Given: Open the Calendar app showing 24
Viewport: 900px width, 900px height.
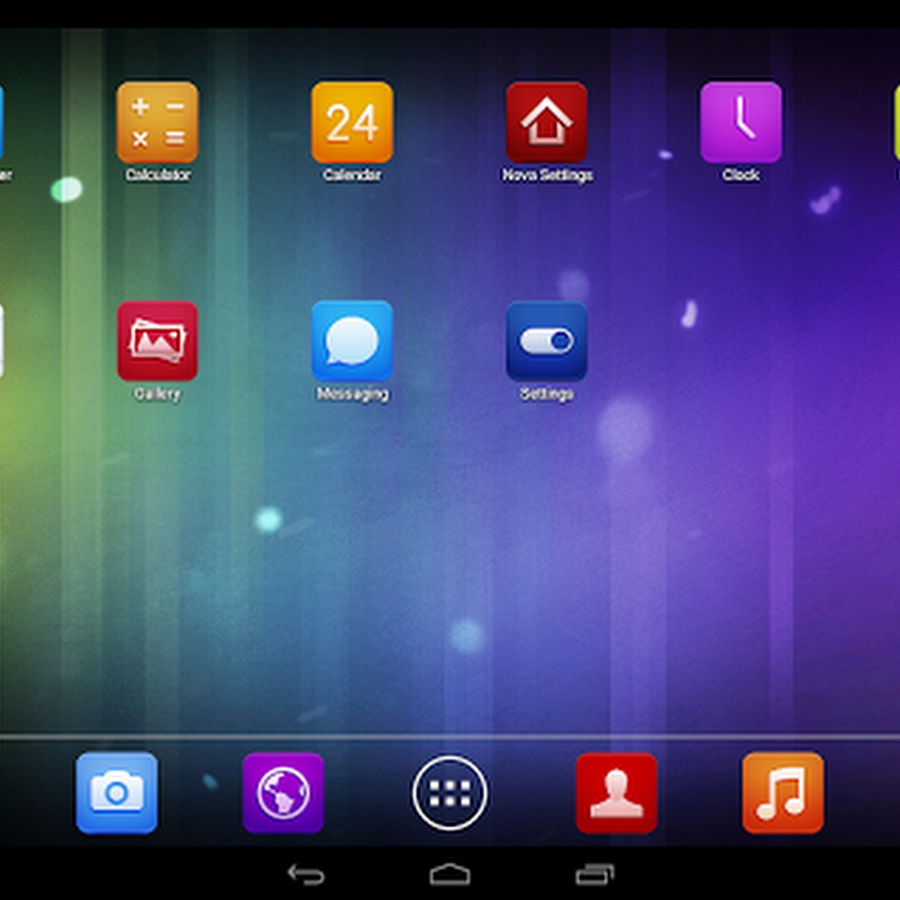Looking at the screenshot, I should point(352,122).
